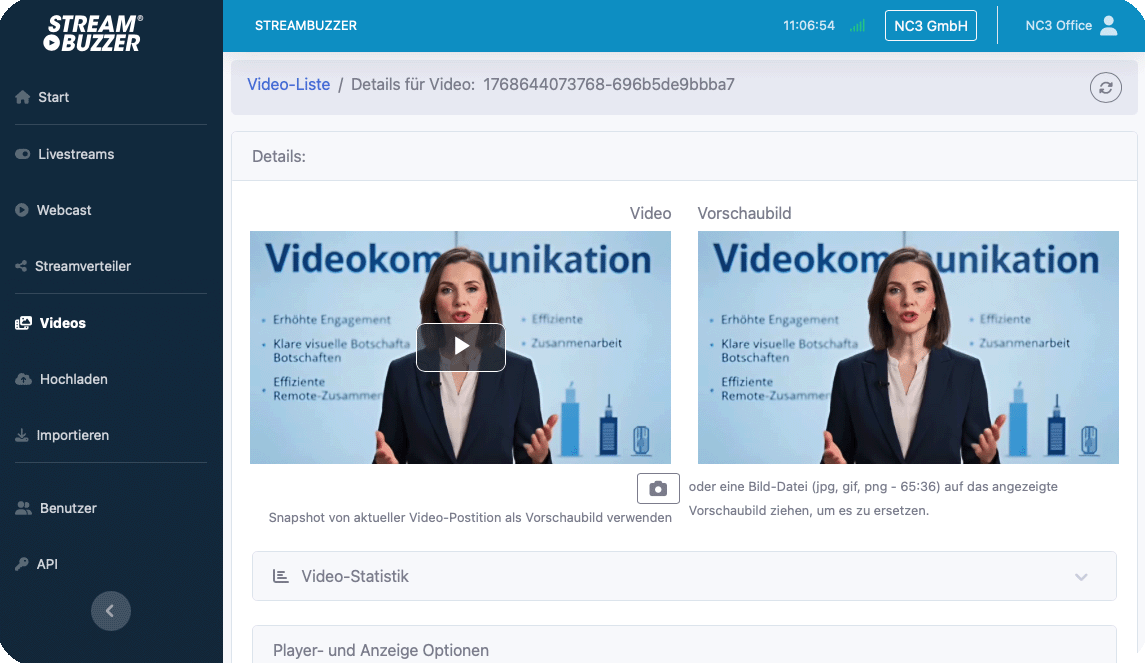The height and width of the screenshot is (663, 1145).
Task: Click the user profile icon
Action: coord(1108,26)
